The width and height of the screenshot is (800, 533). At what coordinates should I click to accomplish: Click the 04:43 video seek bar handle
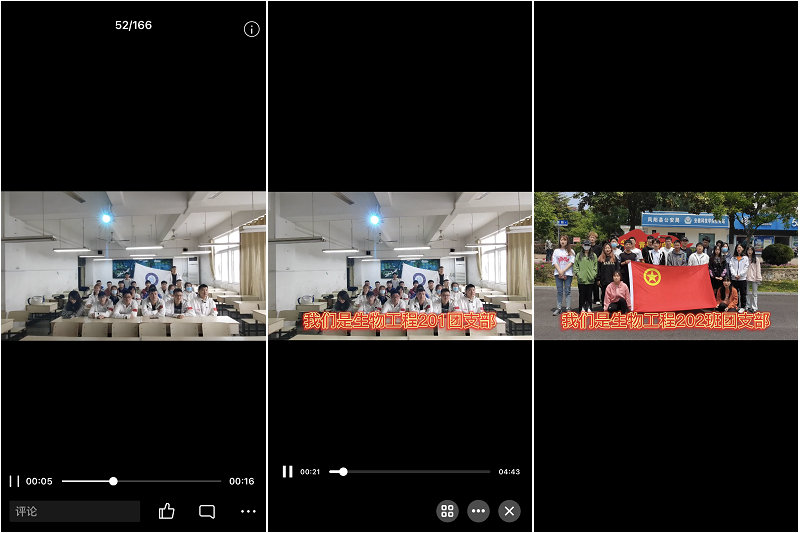click(343, 471)
